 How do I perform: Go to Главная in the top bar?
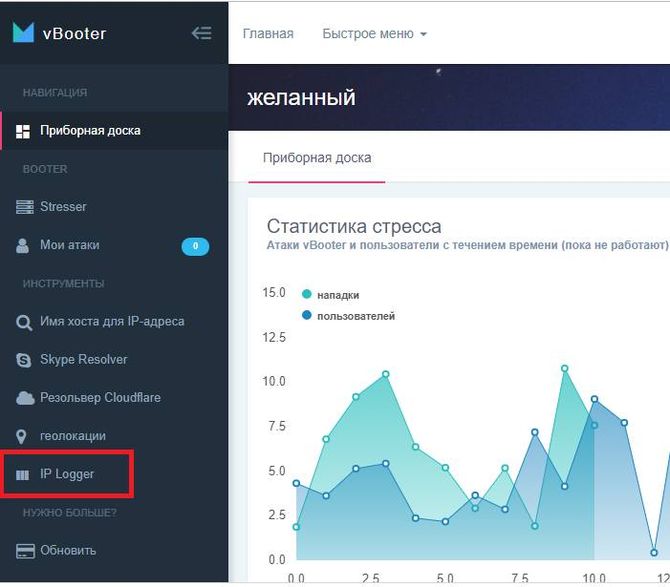point(268,33)
